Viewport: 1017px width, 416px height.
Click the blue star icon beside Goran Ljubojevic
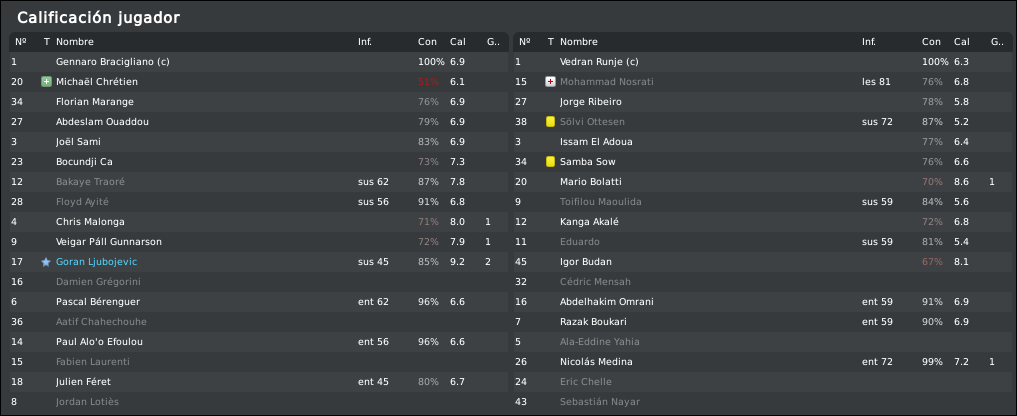46,262
